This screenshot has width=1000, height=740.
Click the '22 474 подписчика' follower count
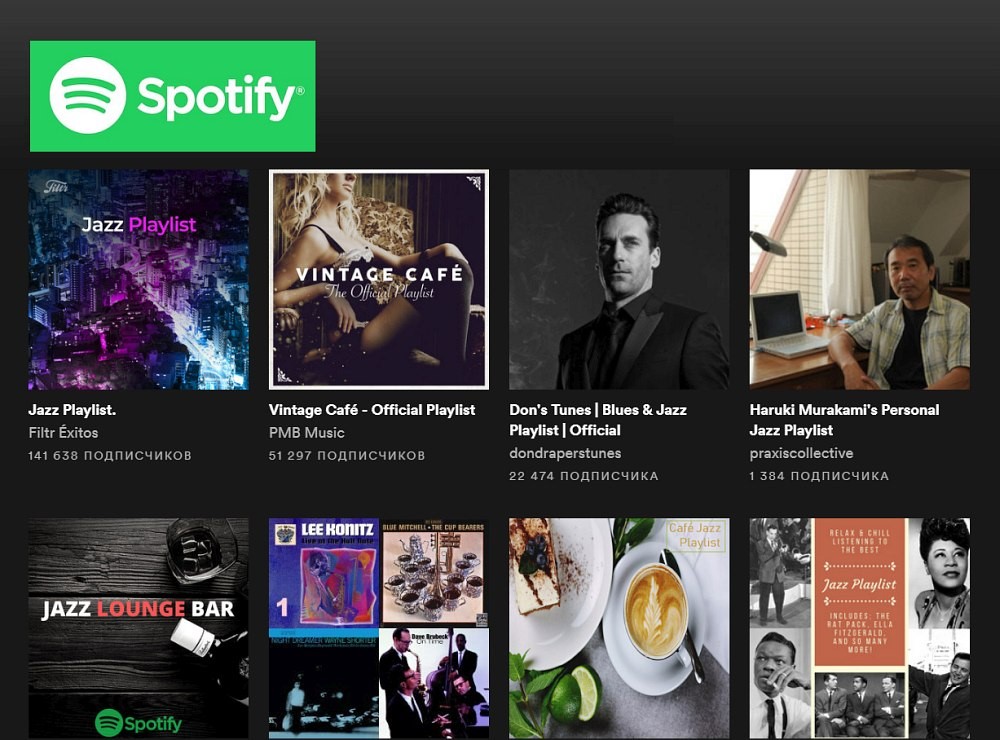(x=584, y=476)
